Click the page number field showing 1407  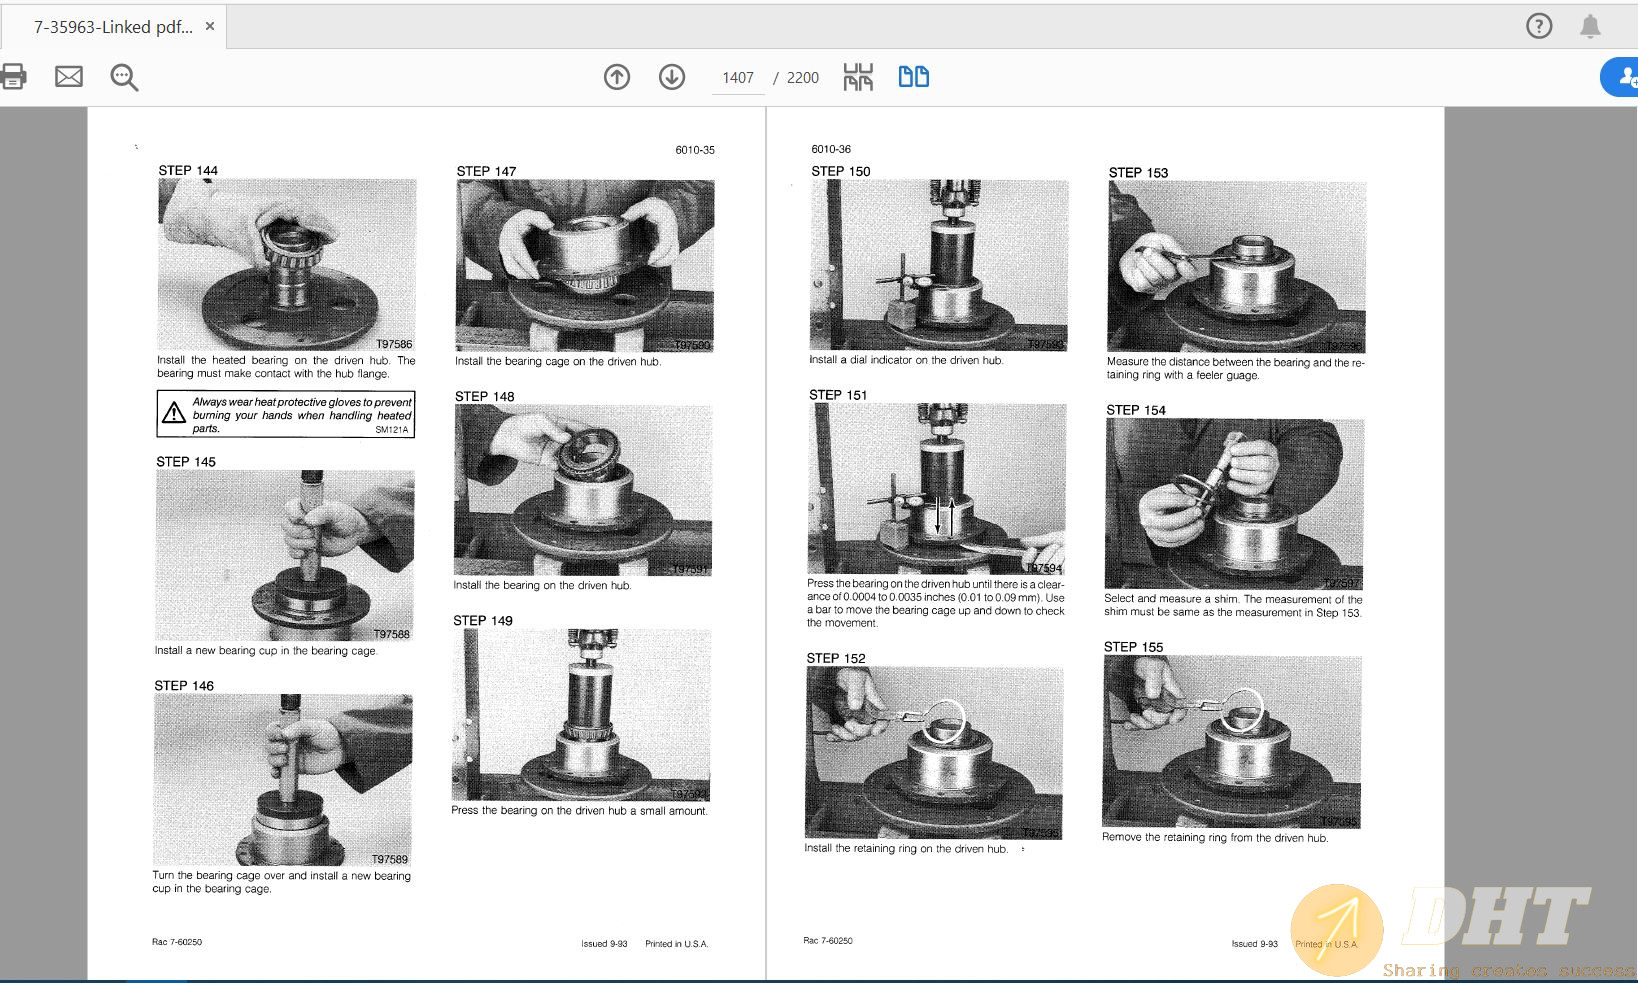[738, 78]
